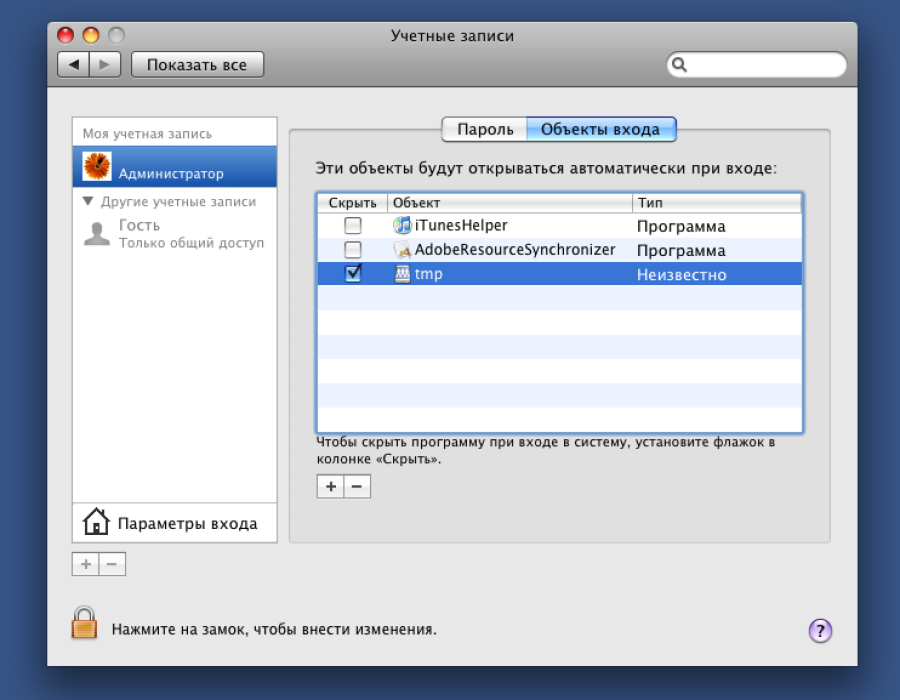Uncheck Скрыть checkbox for tmp

[x=352, y=273]
